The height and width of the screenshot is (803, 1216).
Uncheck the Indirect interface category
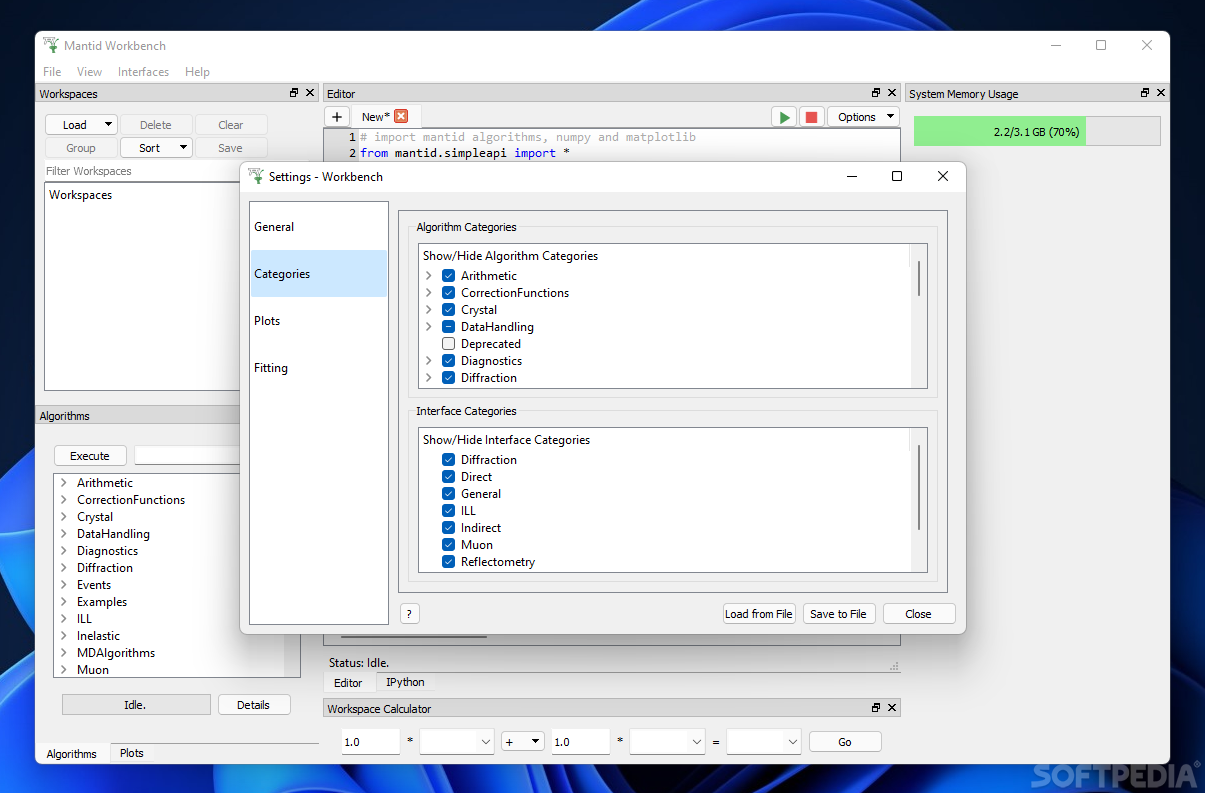click(448, 528)
